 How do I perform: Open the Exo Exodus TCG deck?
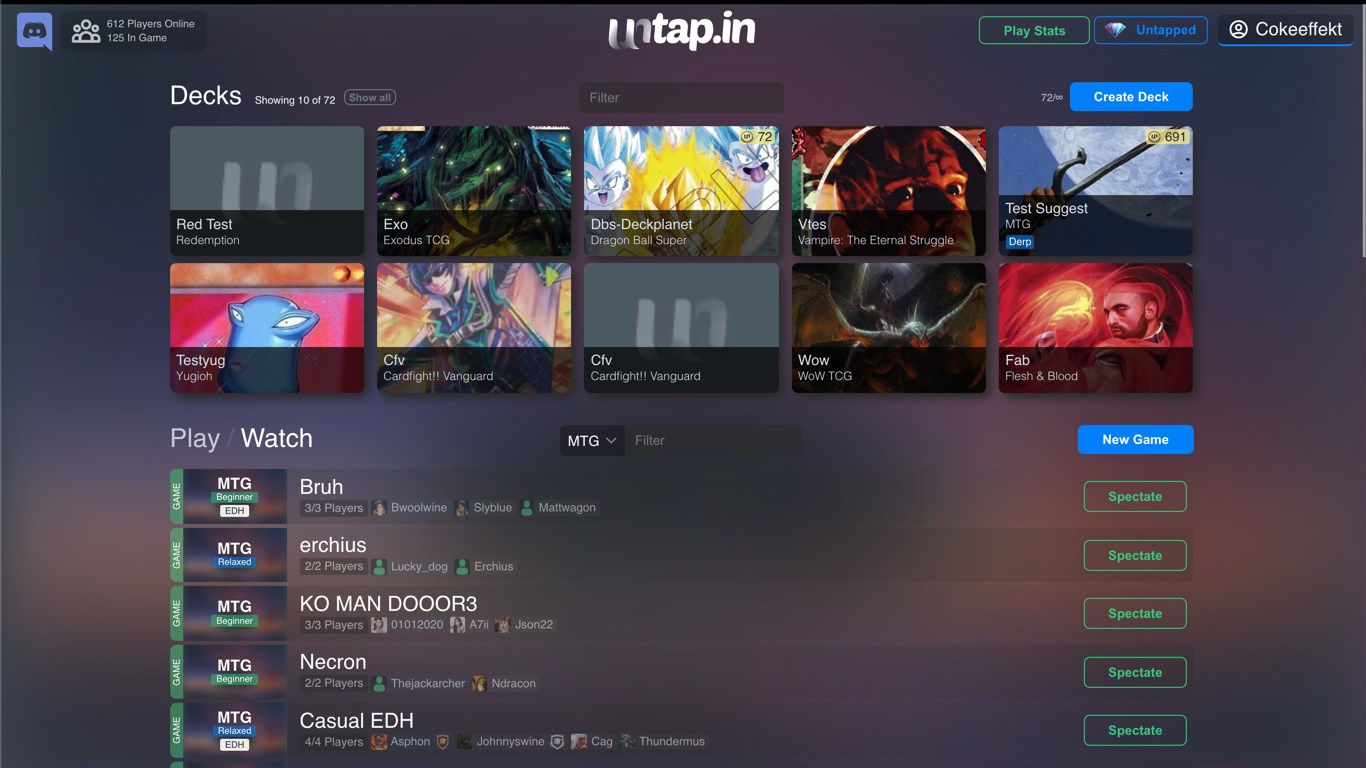click(x=474, y=190)
